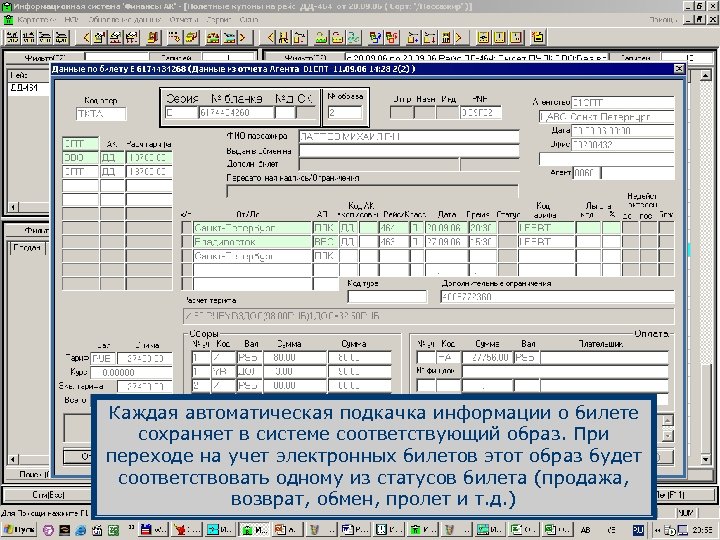Close the ticket data dialog
The width and height of the screenshot is (720, 540).
[679, 69]
